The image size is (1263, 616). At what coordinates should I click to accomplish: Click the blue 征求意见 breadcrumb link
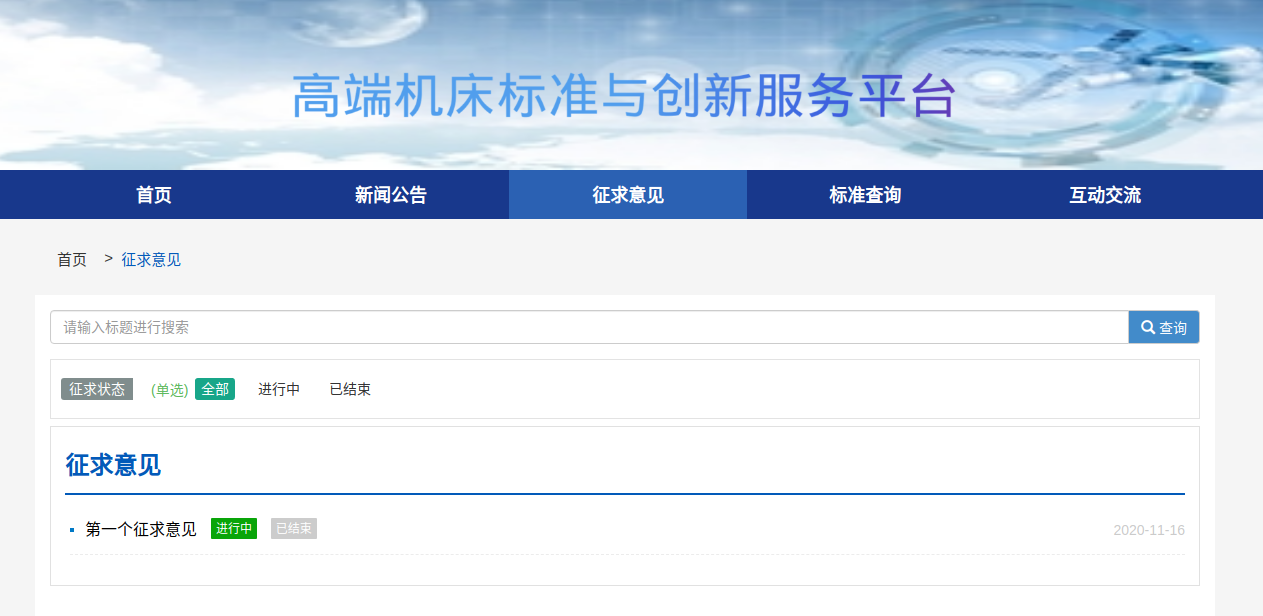tap(151, 260)
